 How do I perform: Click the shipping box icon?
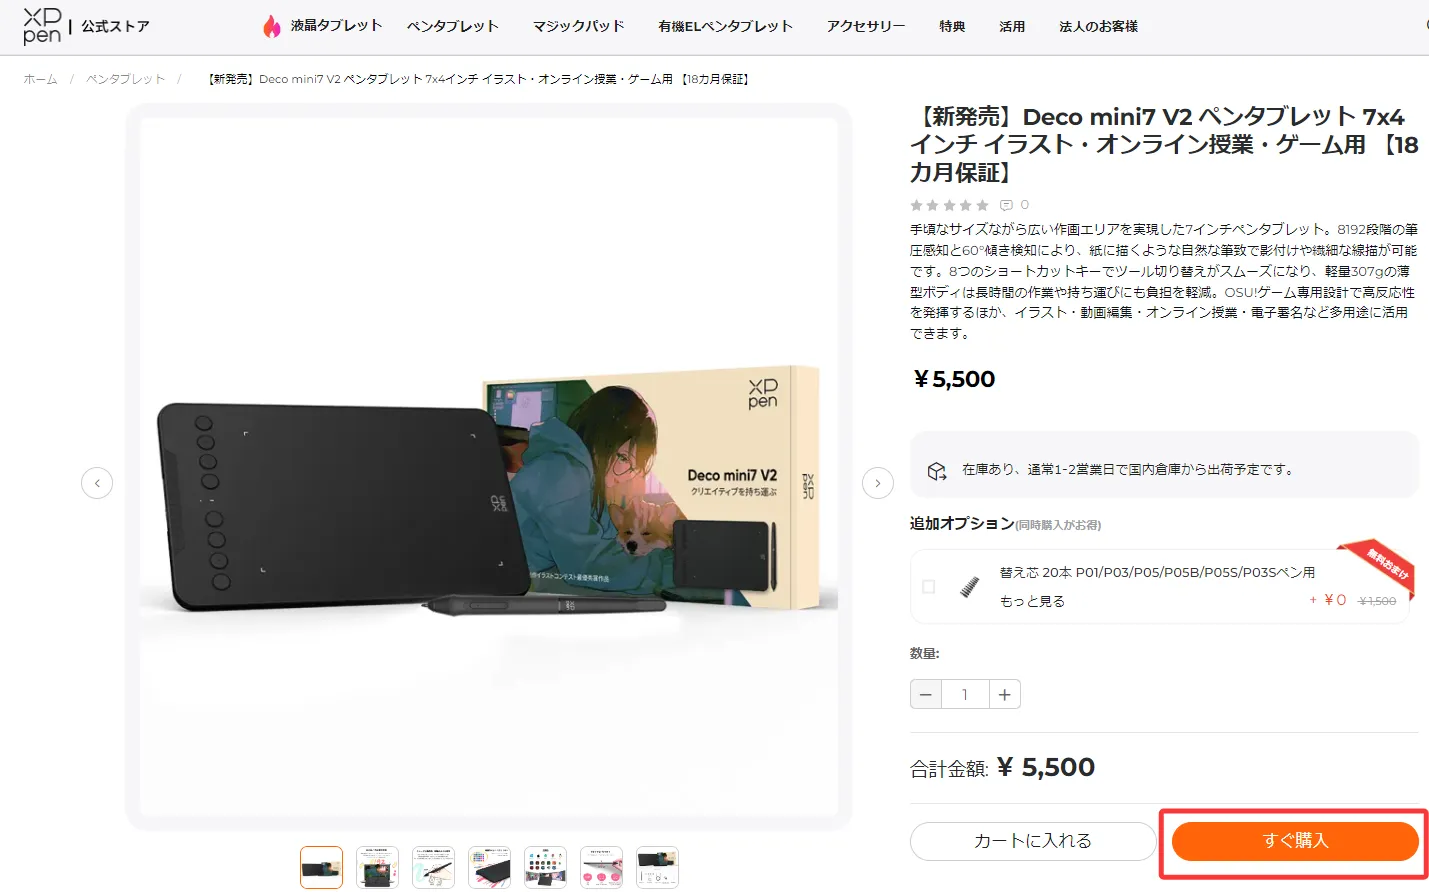pos(937,470)
